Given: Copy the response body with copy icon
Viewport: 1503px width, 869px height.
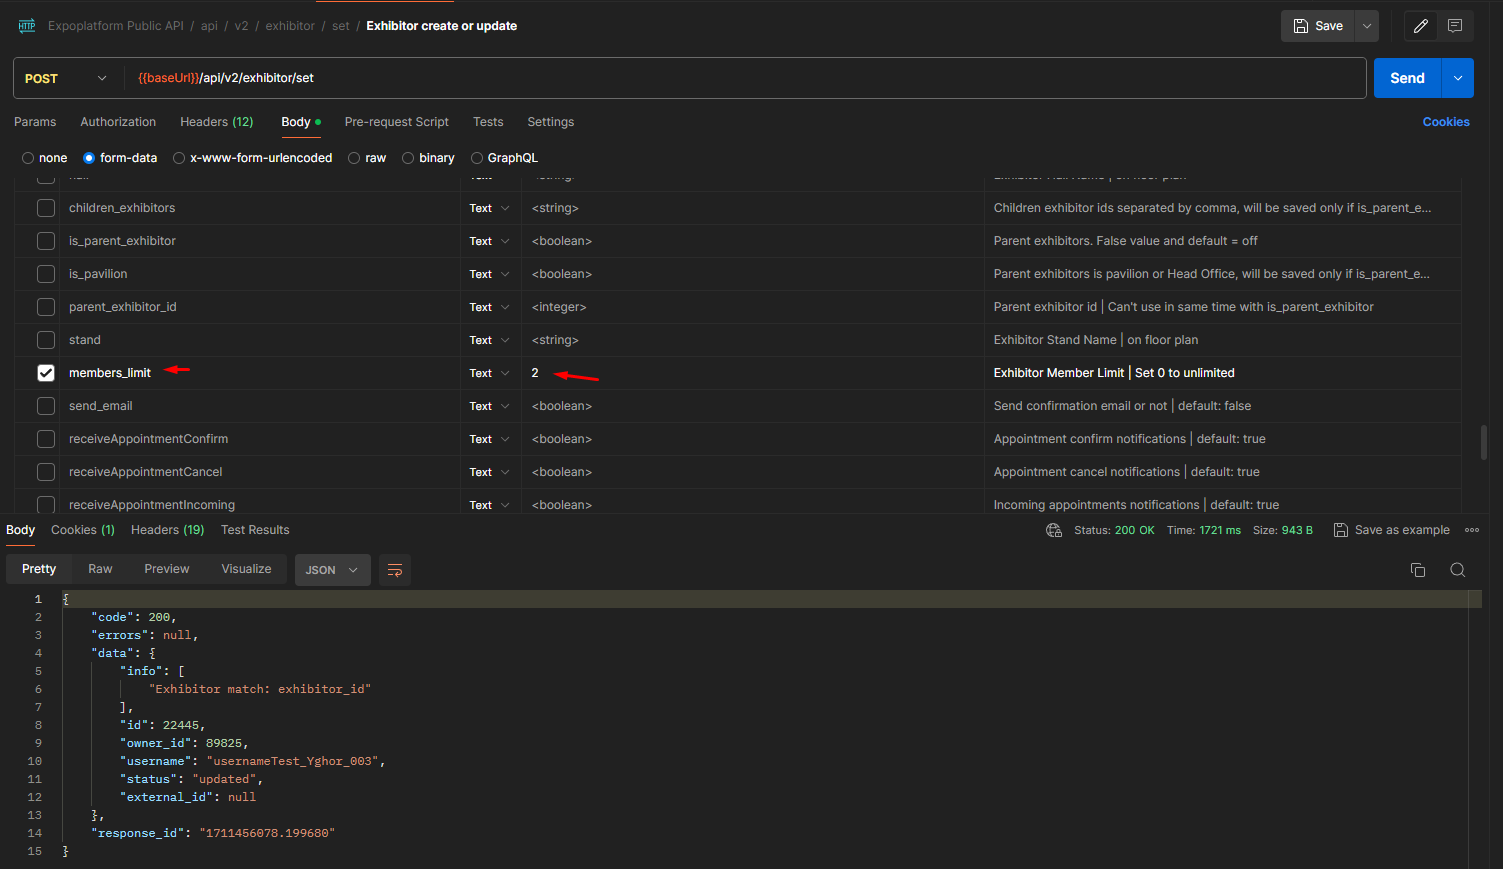Looking at the screenshot, I should [x=1417, y=570].
